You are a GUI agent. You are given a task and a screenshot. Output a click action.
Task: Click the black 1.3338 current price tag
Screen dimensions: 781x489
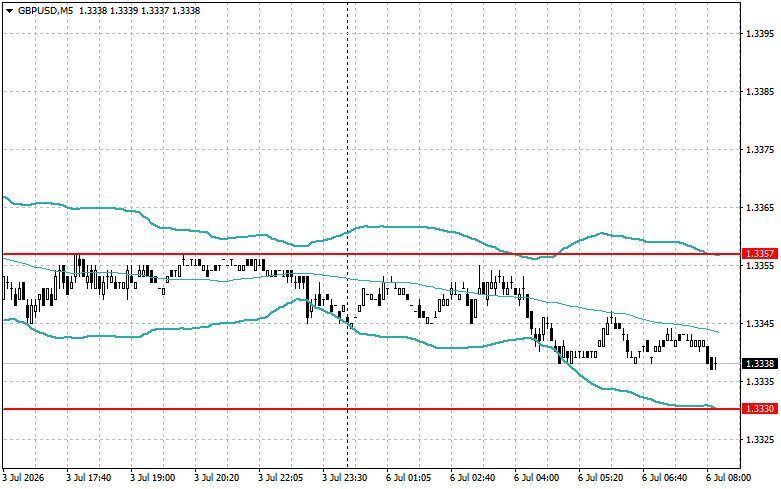760,364
